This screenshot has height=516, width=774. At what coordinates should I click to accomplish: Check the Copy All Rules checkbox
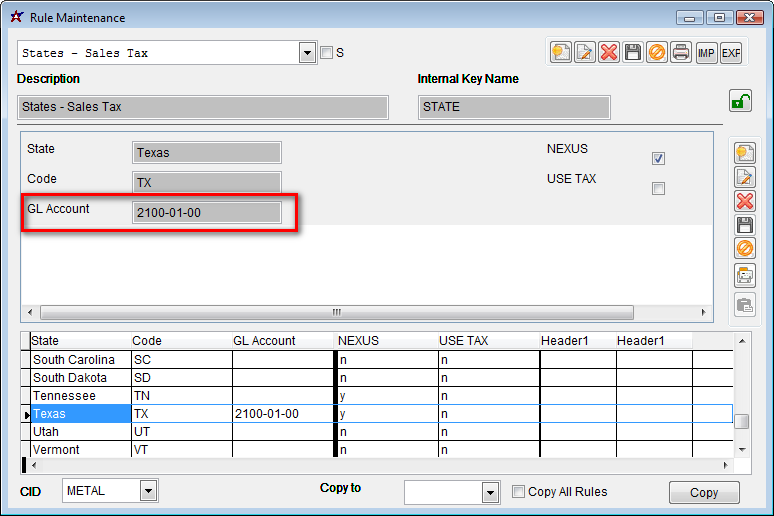point(518,491)
